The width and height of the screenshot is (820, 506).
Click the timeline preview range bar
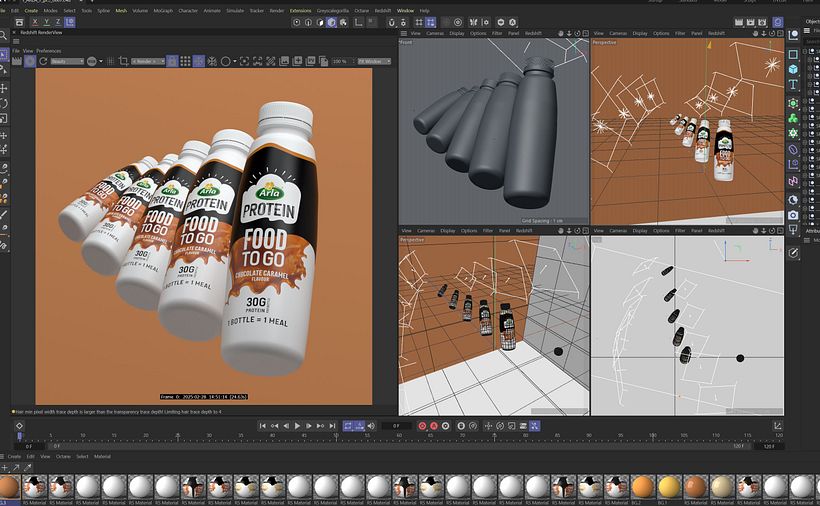(398, 446)
